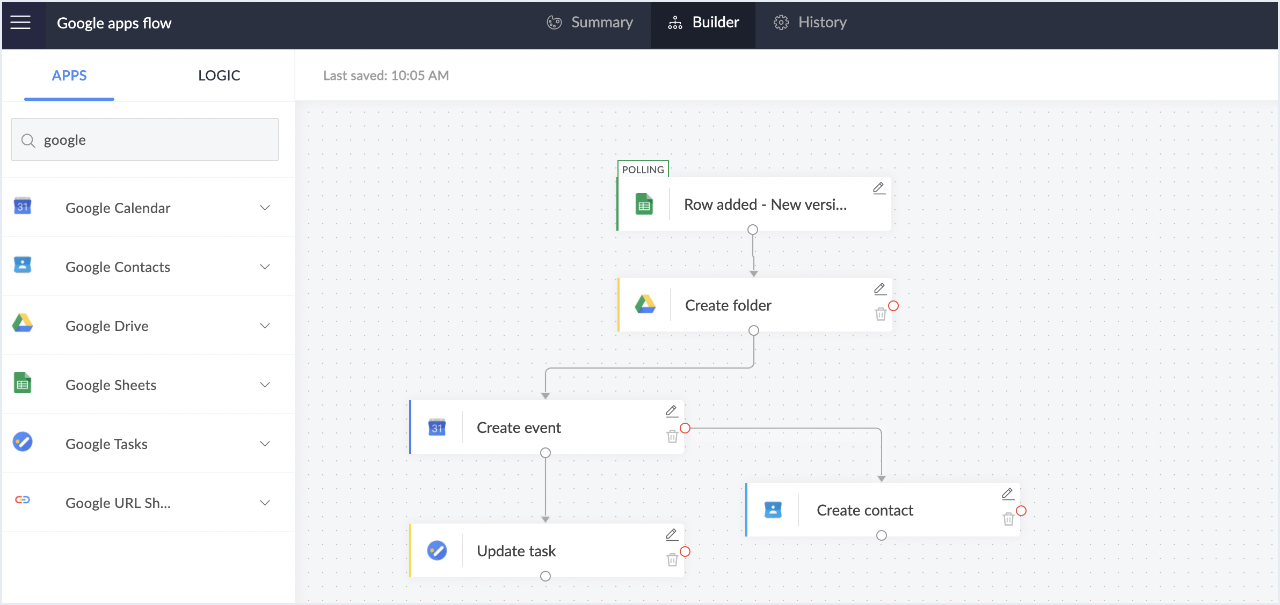1280x605 pixels.
Task: Edit the Row added trigger with pencil icon
Action: coord(879,188)
